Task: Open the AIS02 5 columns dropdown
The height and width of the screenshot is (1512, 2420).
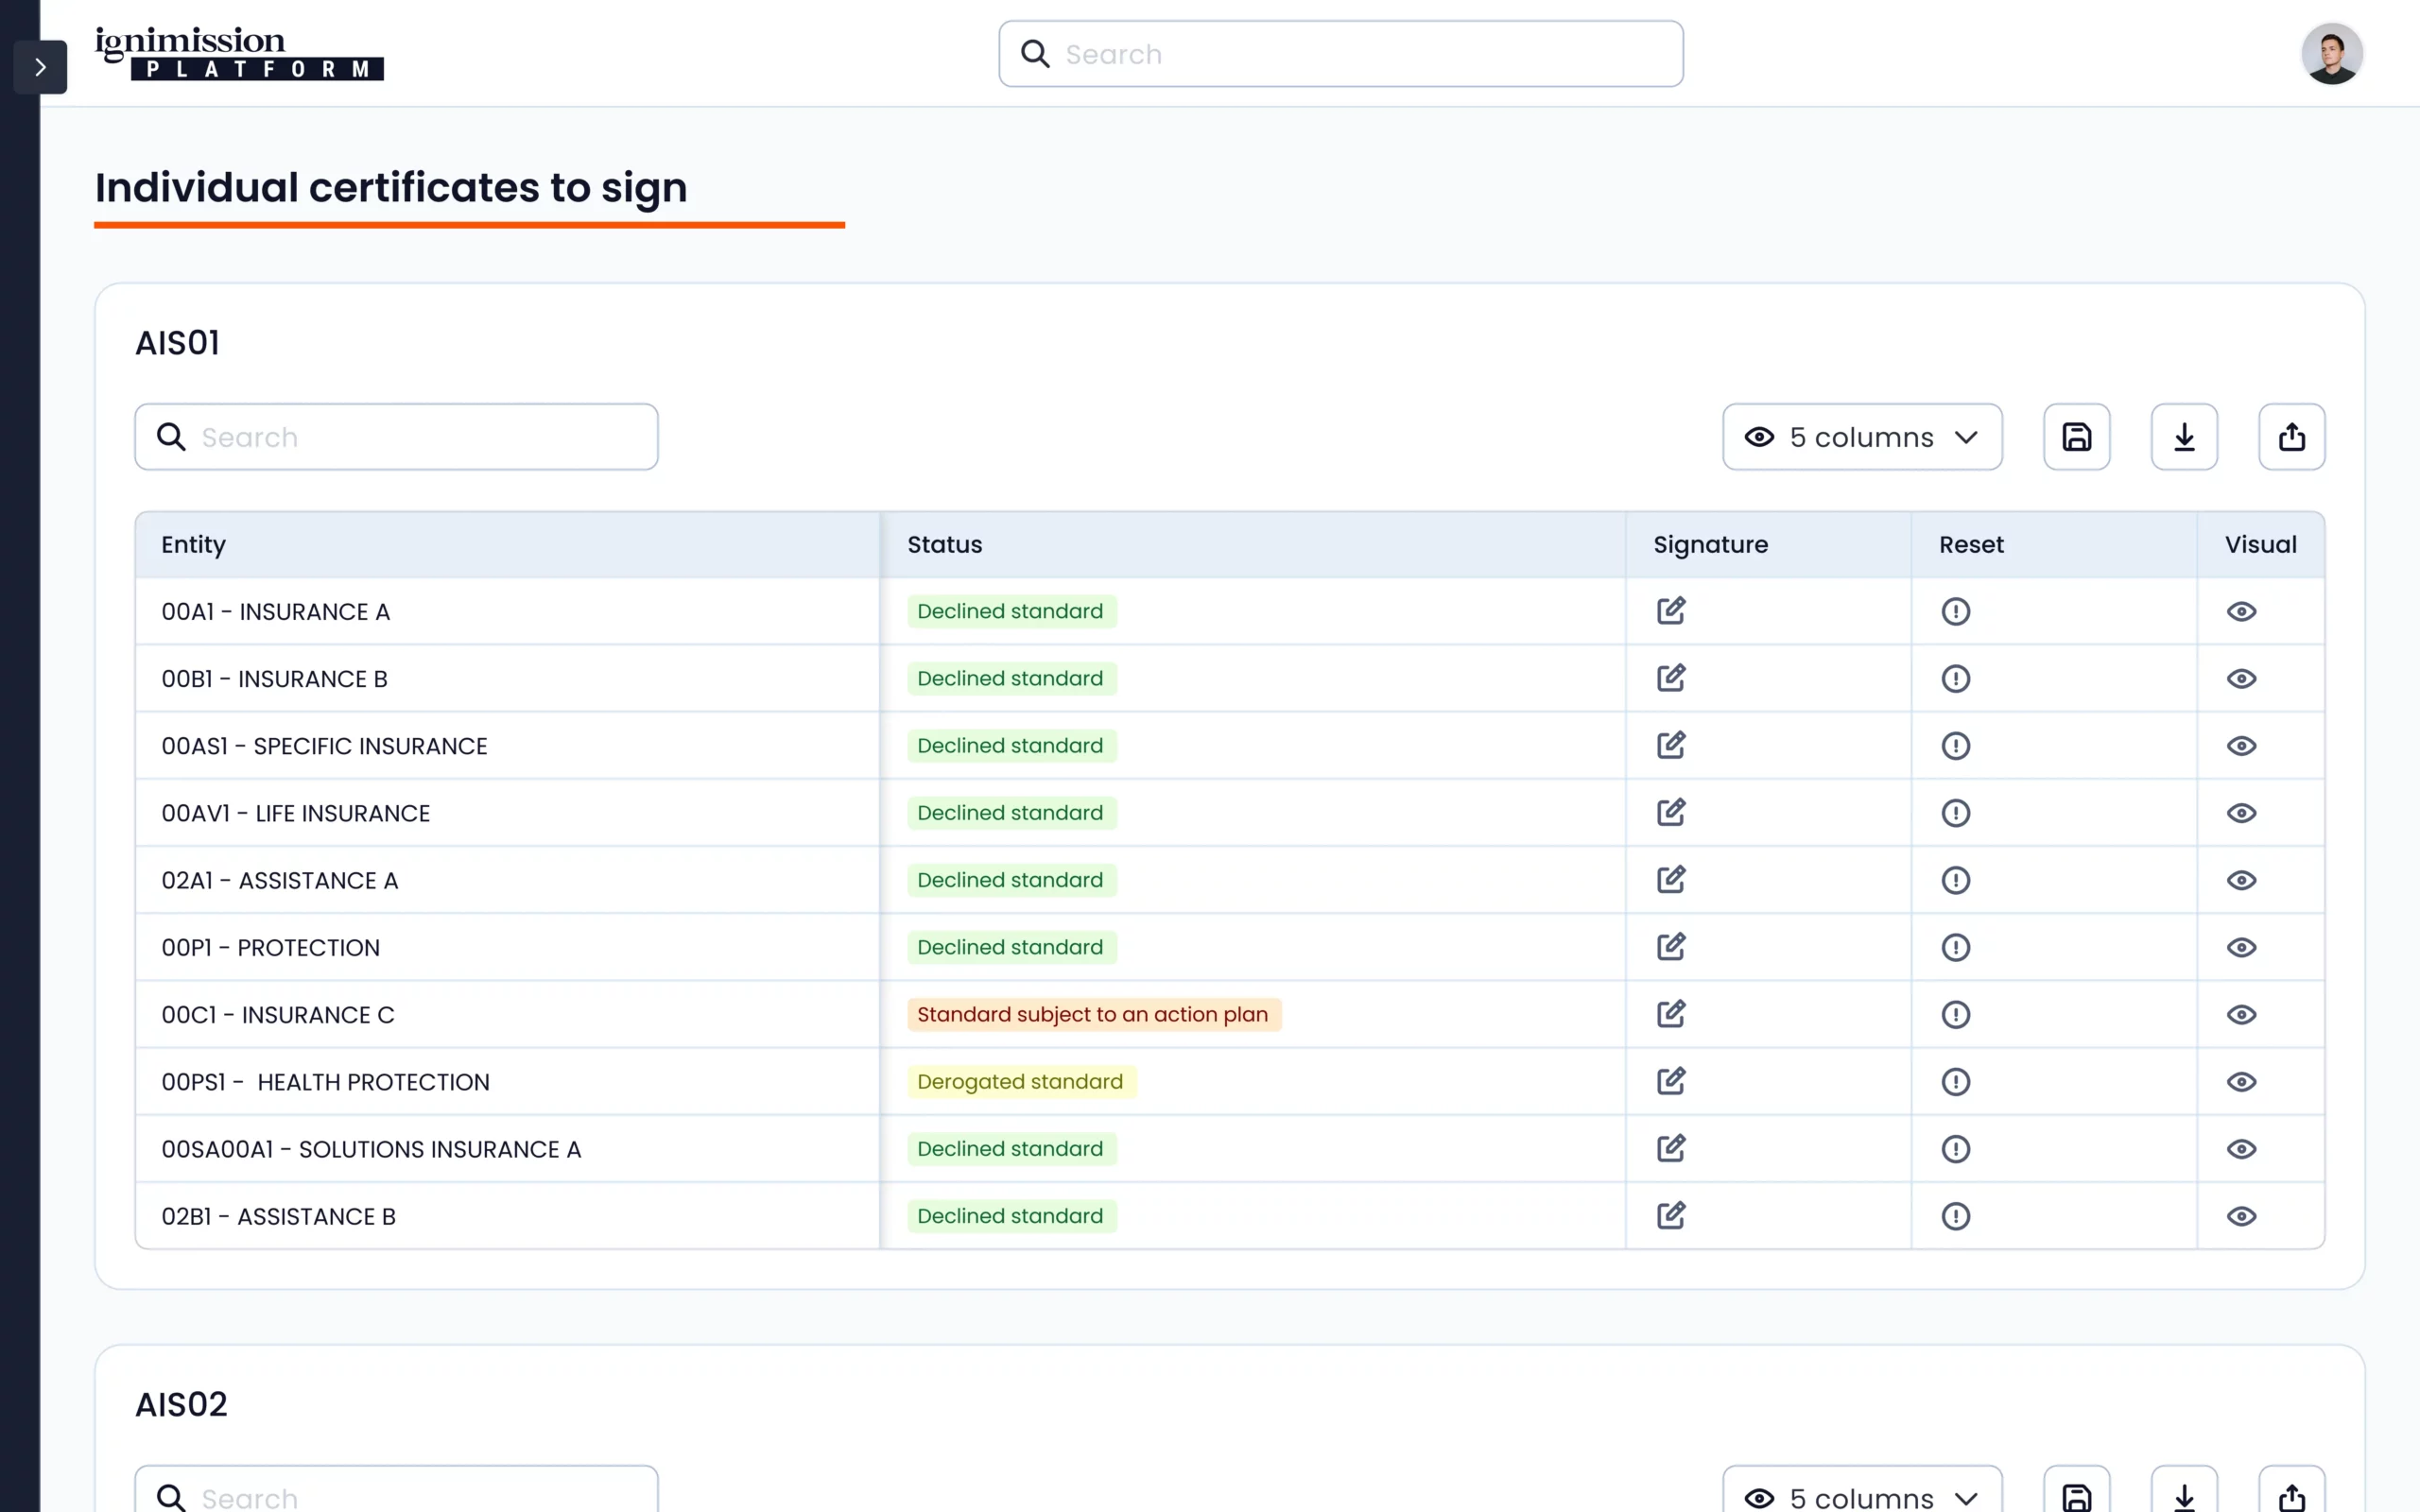Action: [1862, 1490]
